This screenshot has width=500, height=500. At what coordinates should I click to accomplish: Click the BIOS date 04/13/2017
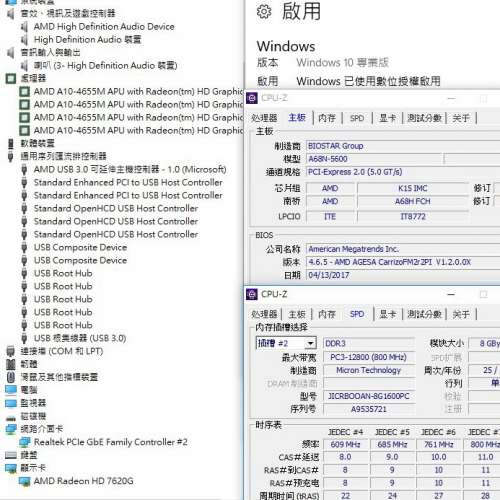(403, 275)
